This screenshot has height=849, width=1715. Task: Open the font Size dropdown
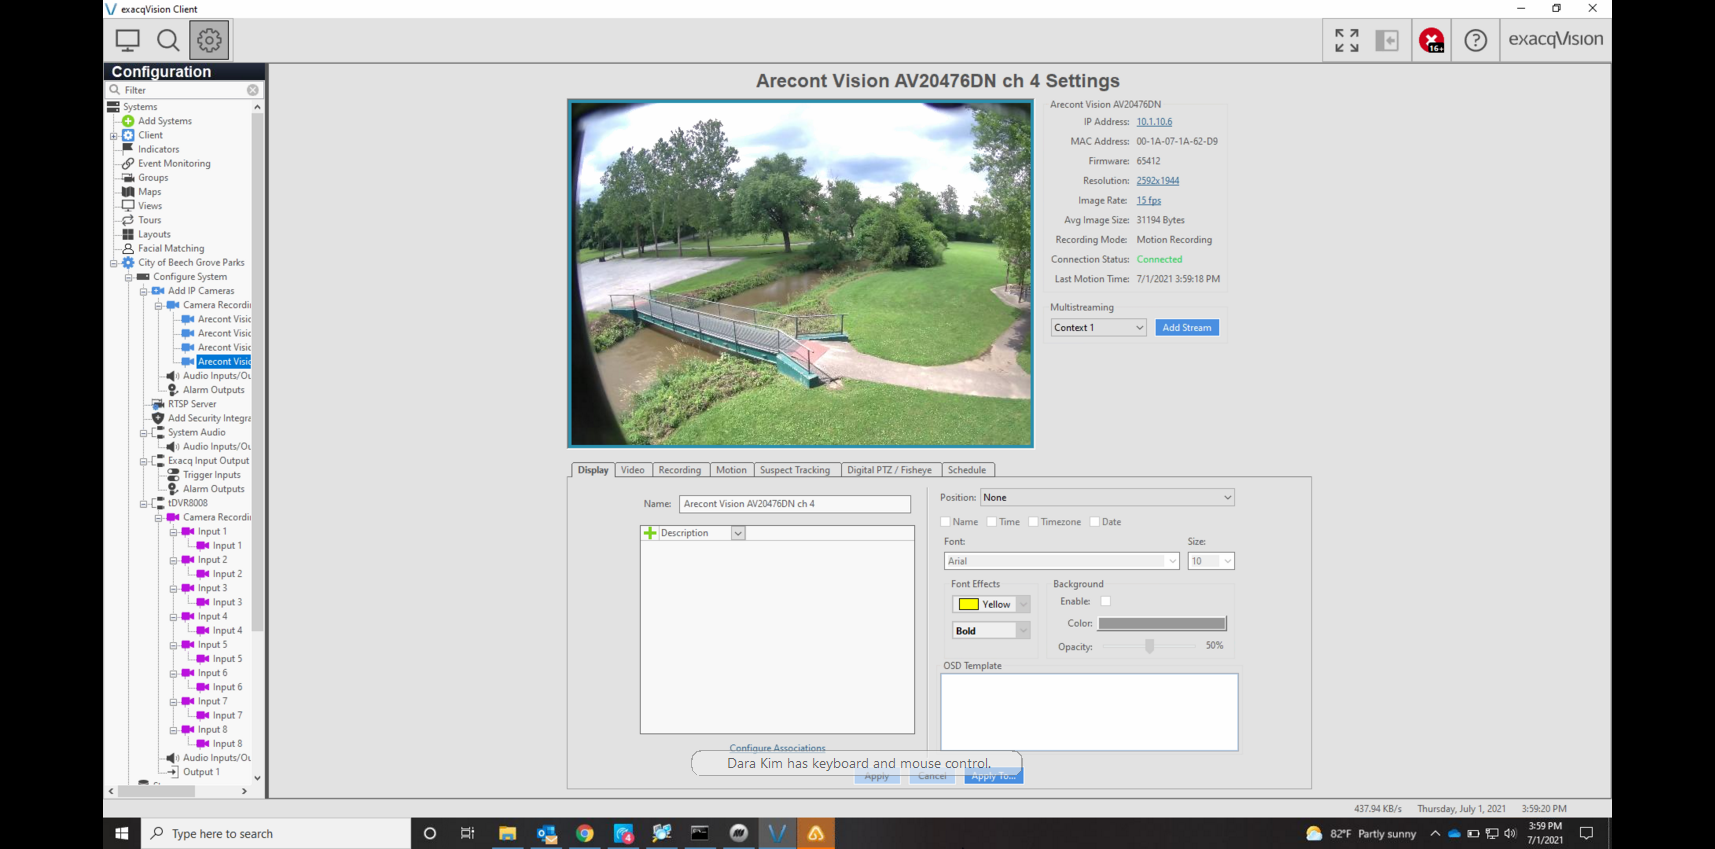click(1211, 561)
